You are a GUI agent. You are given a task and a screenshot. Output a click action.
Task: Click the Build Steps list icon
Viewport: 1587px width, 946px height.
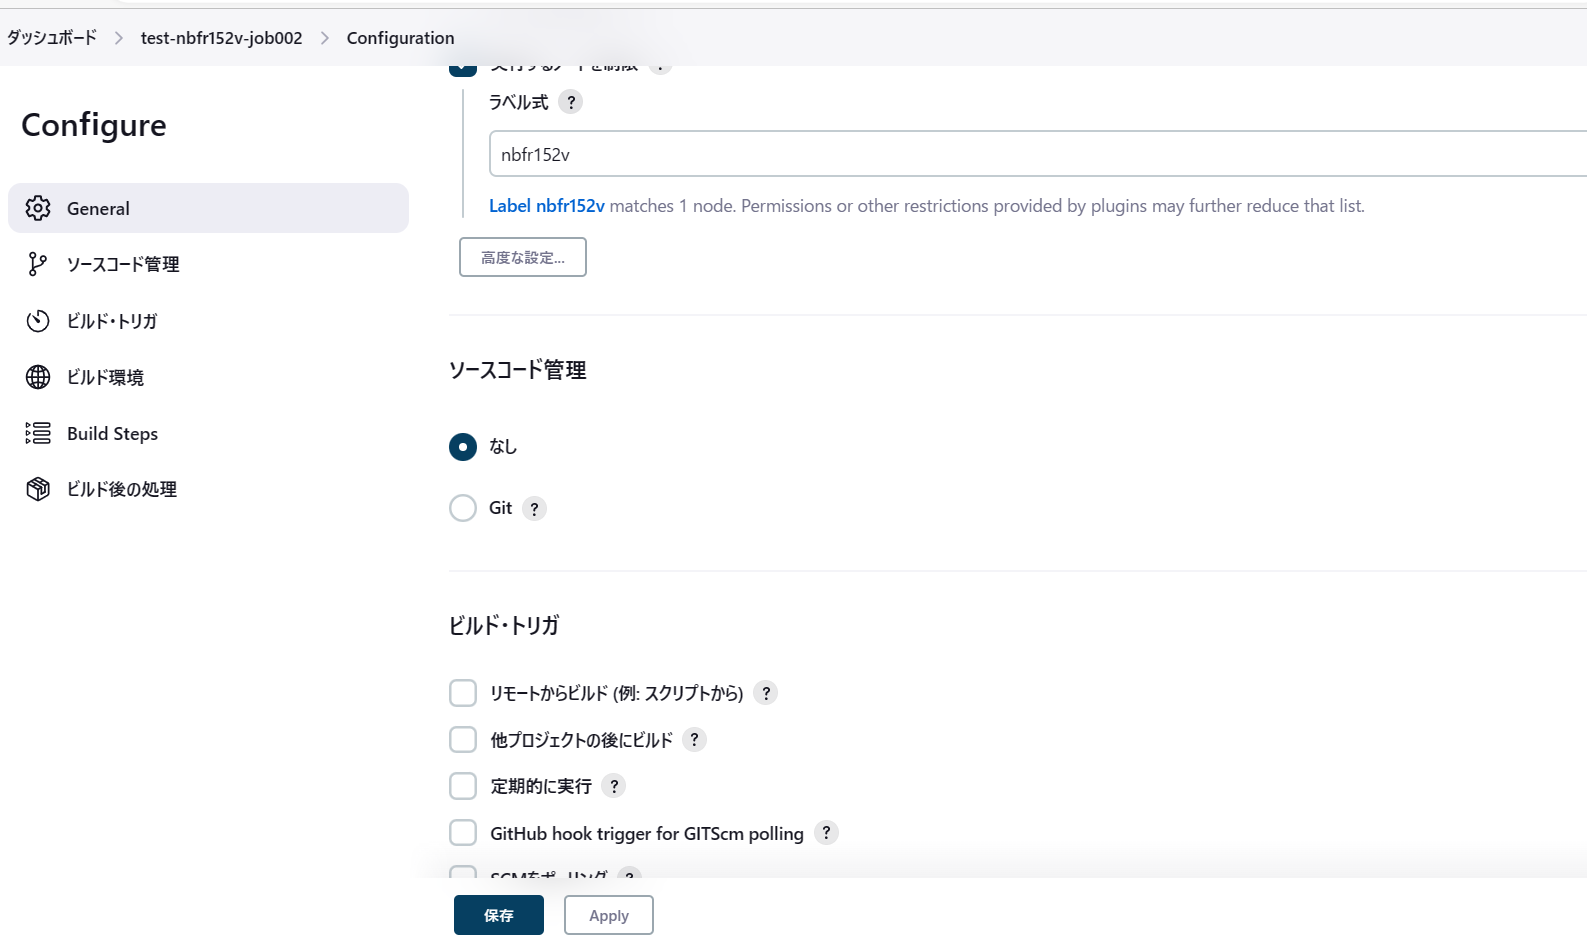(x=38, y=433)
